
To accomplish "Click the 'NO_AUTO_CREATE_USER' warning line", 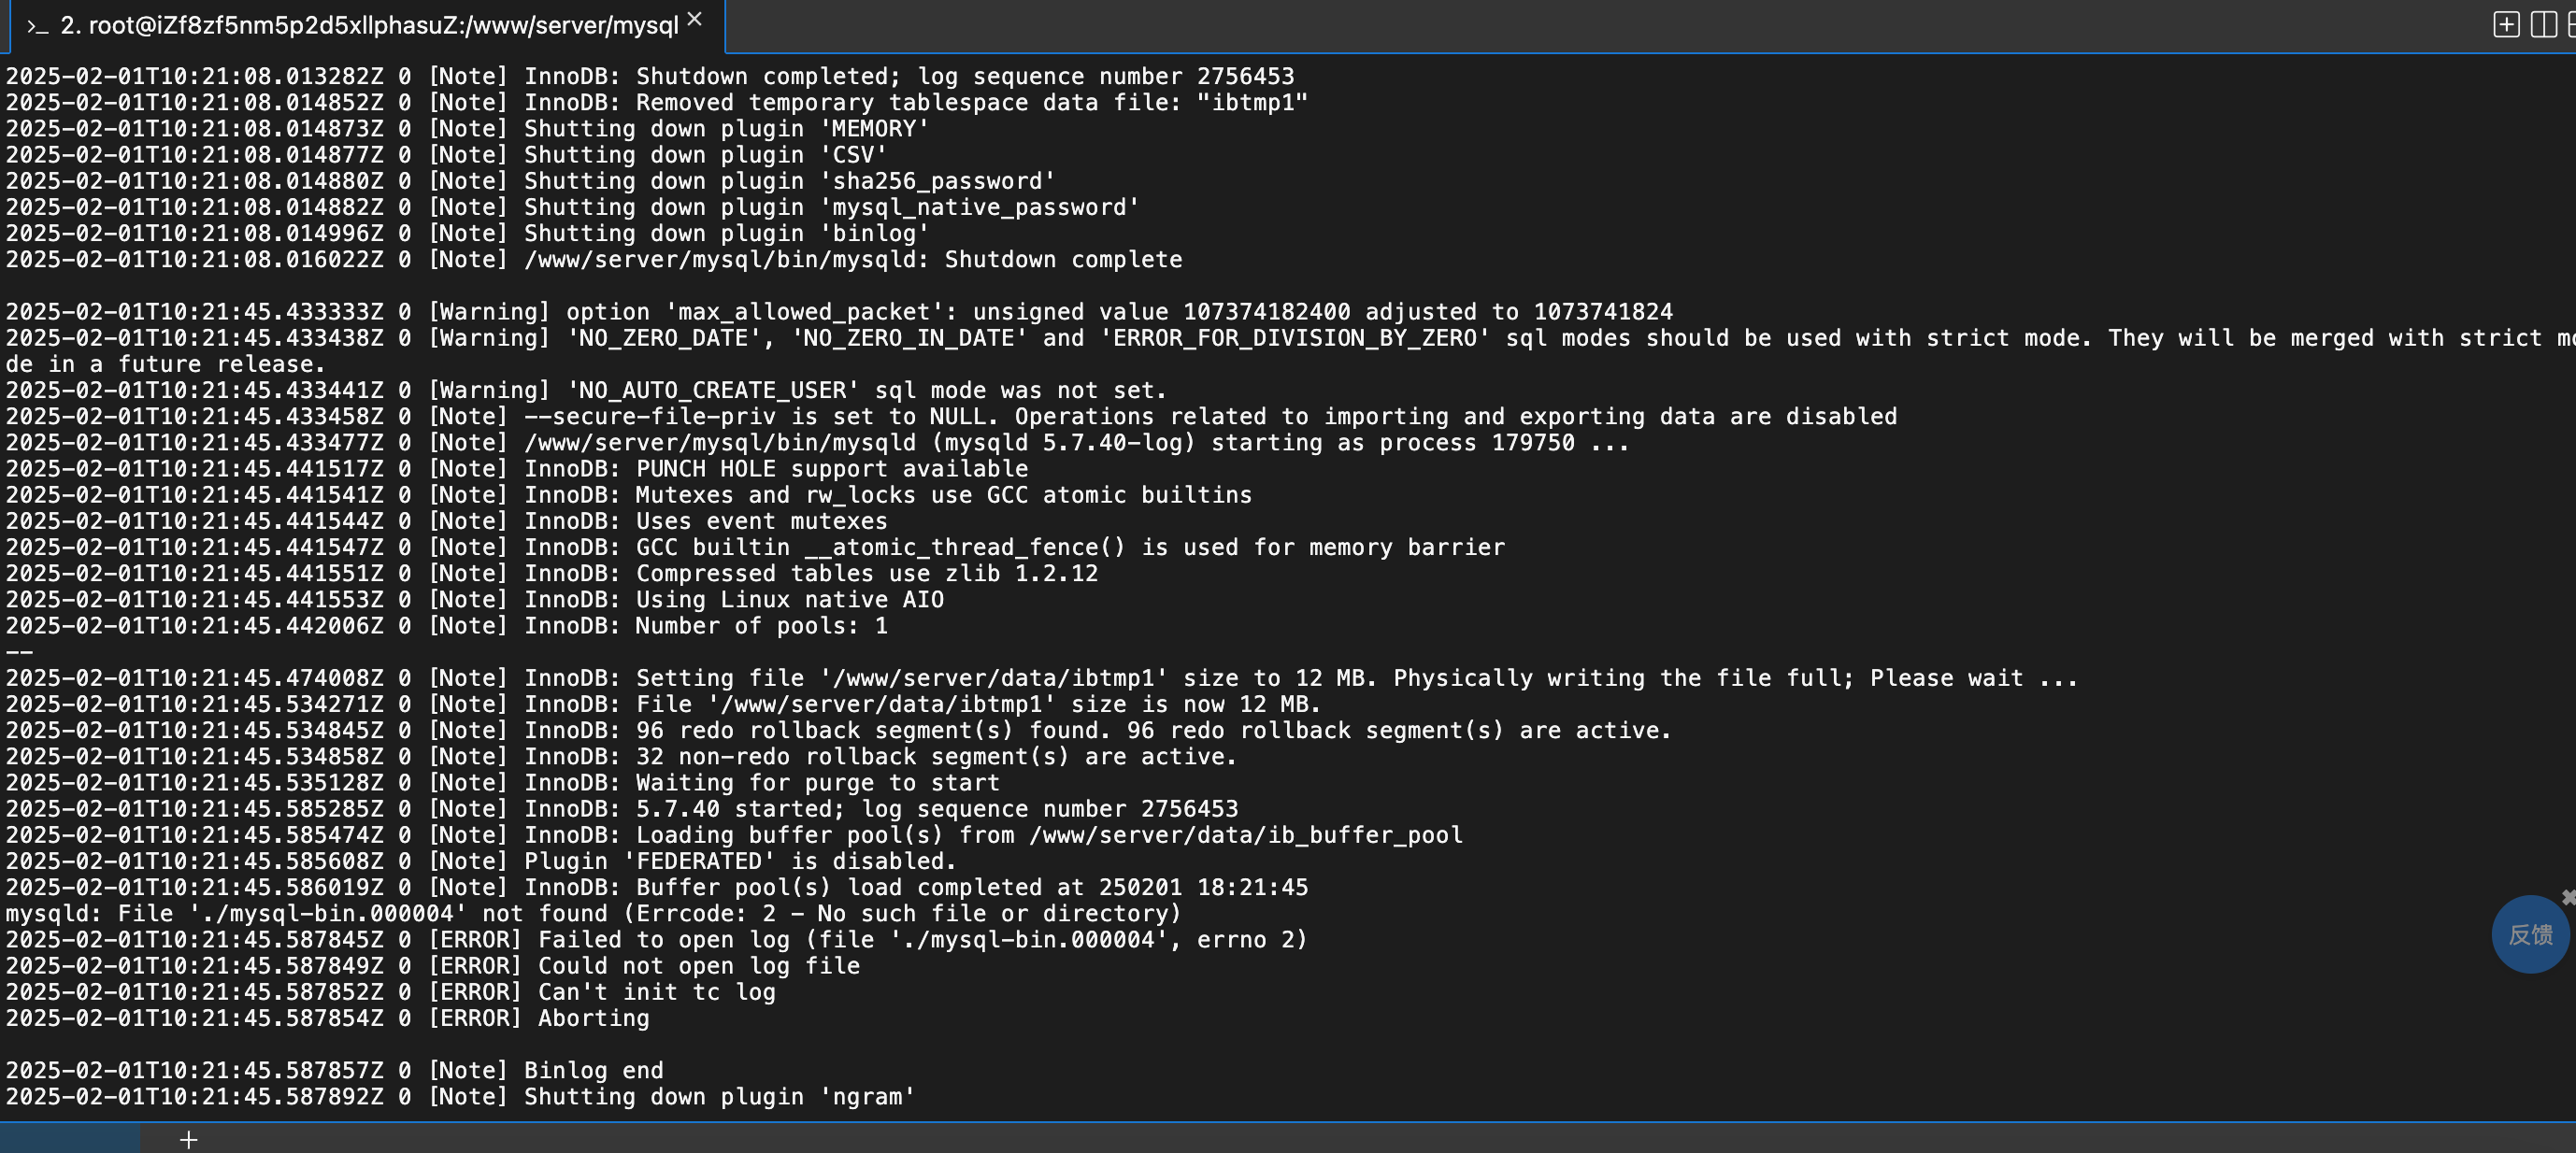I will click(586, 390).
